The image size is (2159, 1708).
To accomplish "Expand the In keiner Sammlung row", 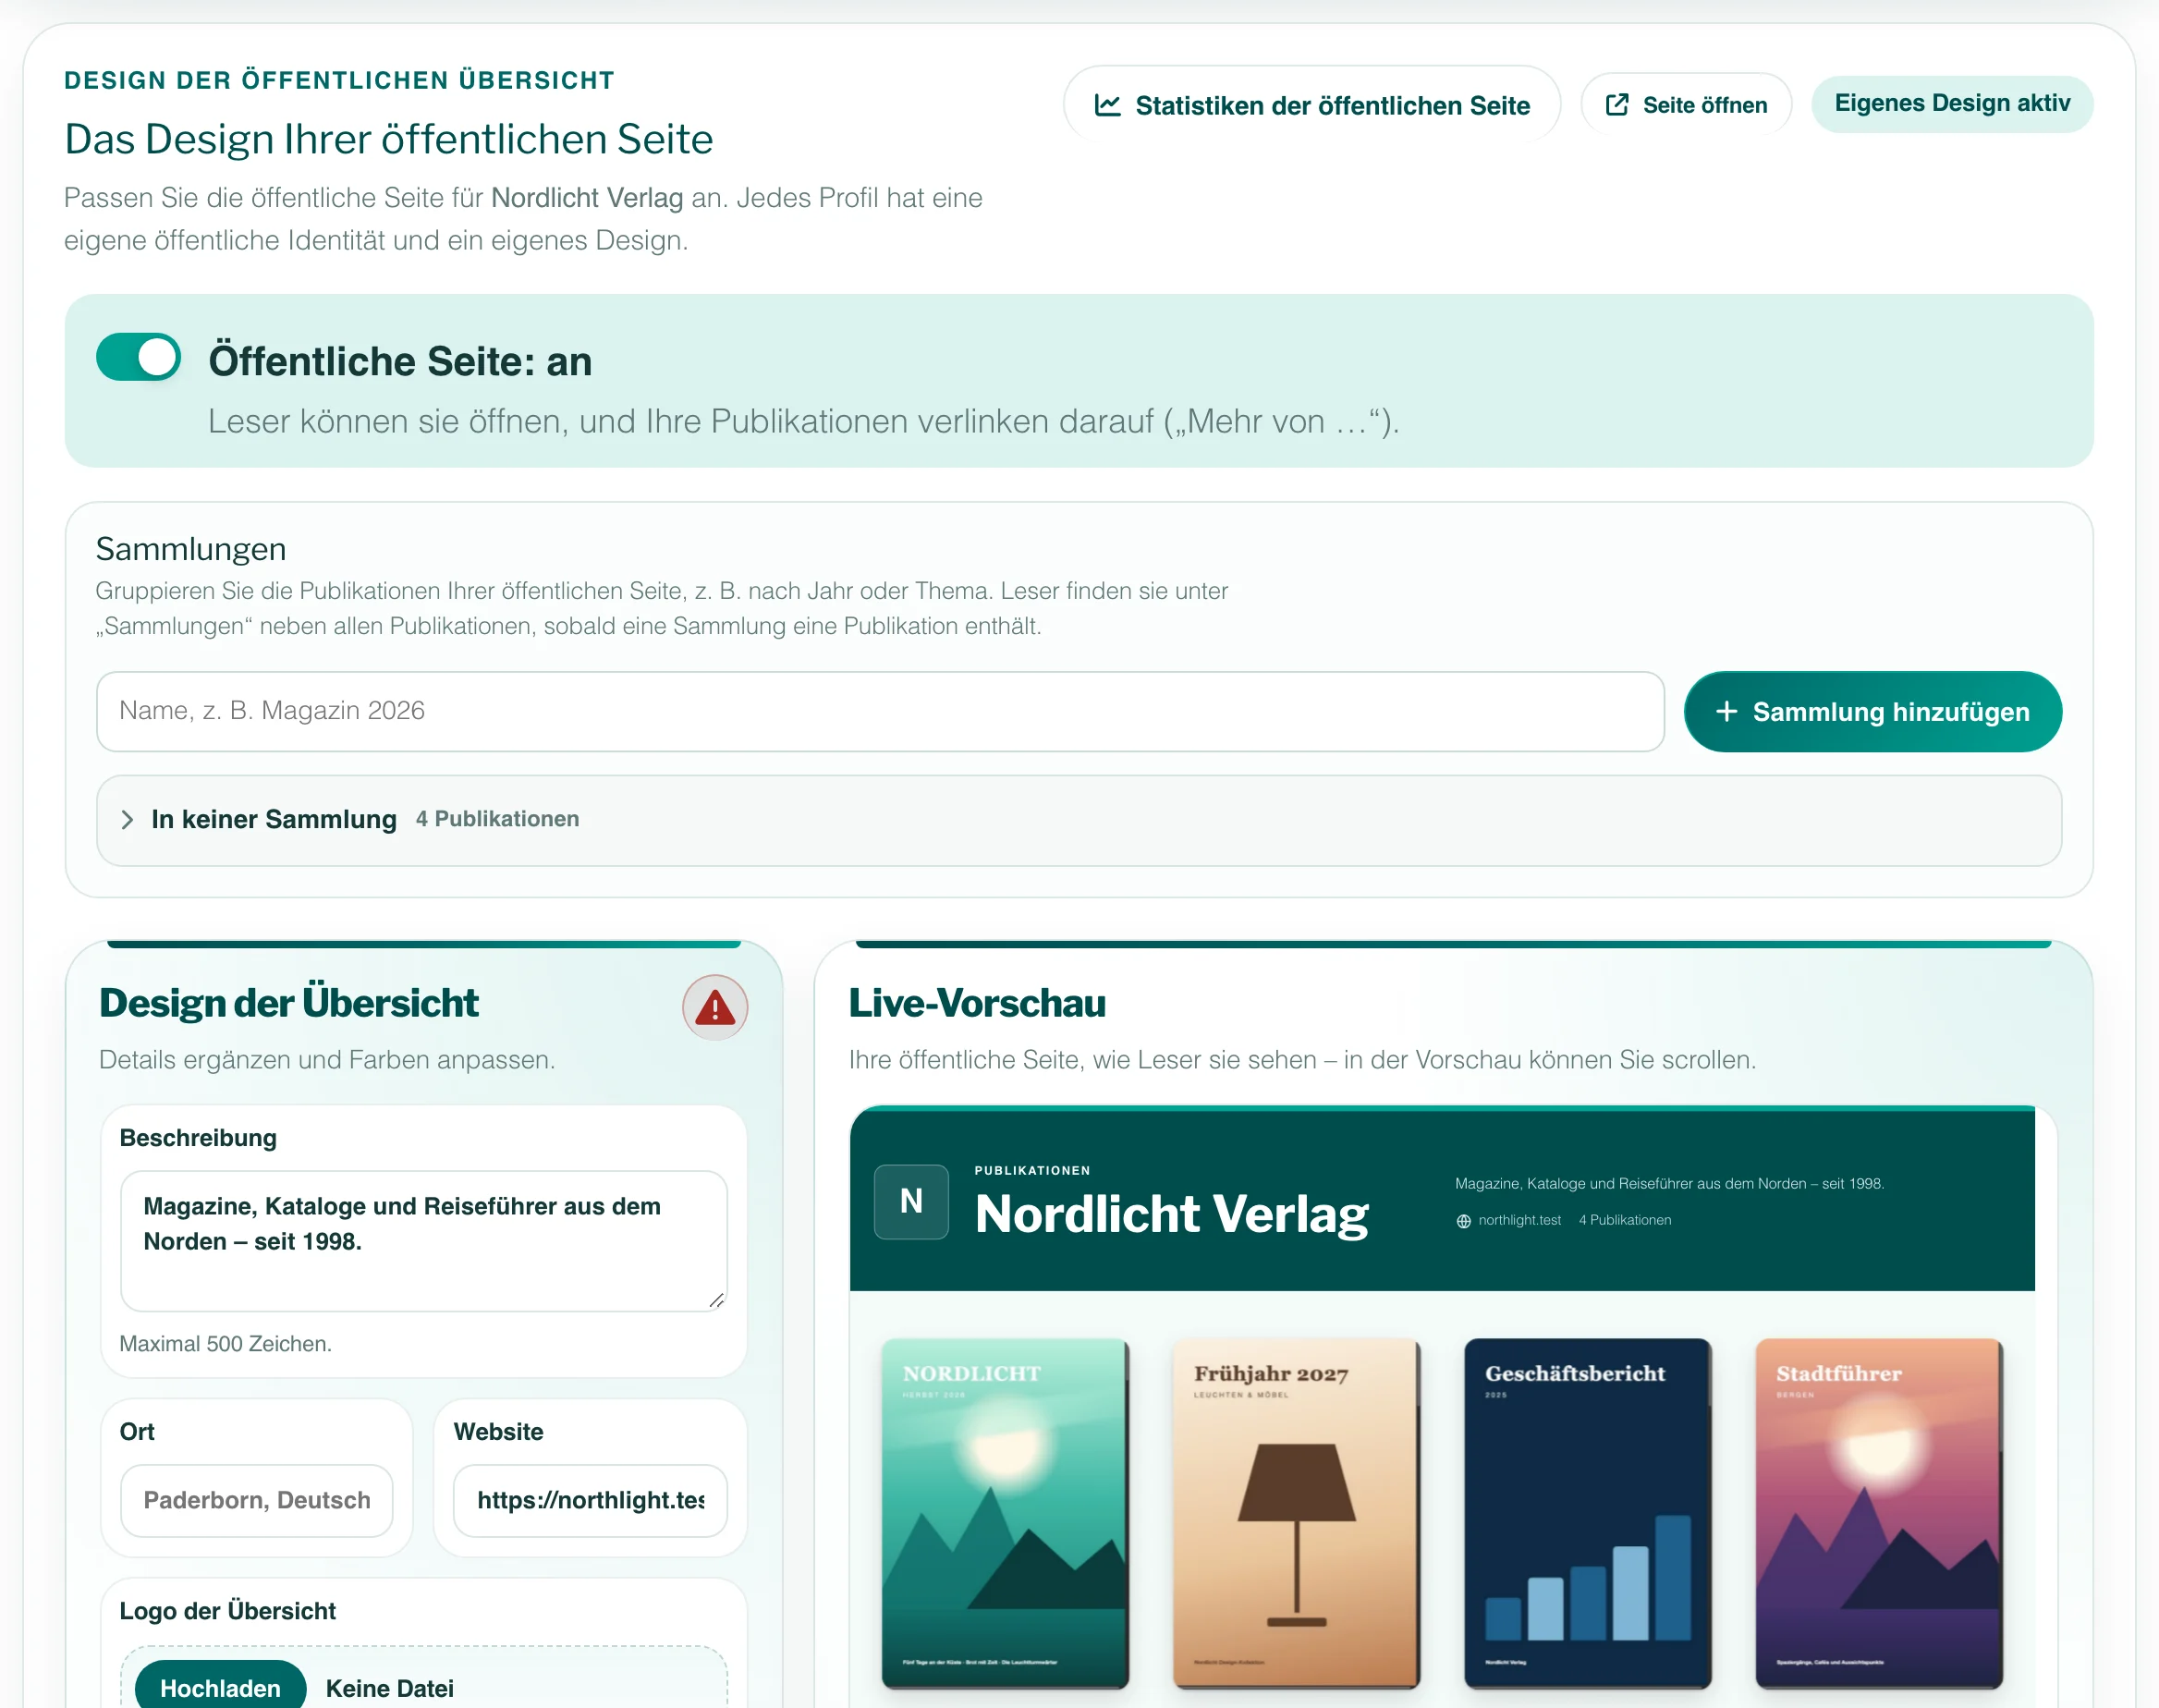I will 1079,820.
